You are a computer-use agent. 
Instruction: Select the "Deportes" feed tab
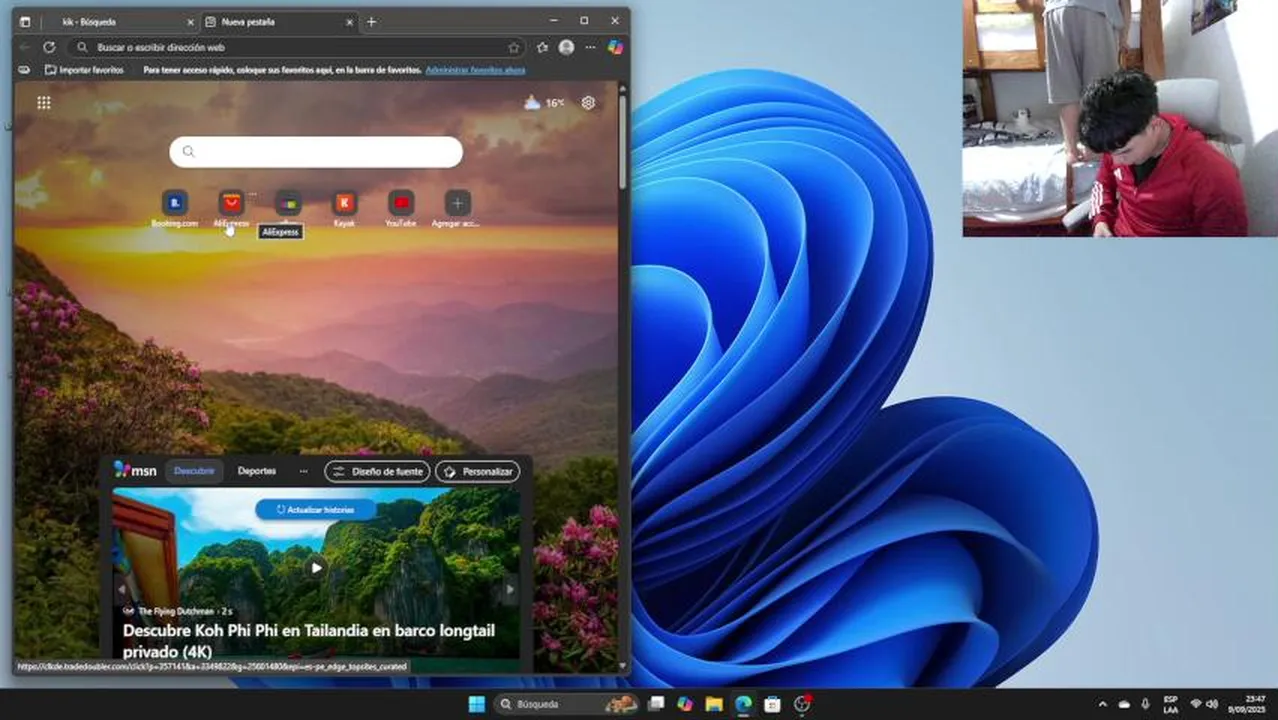257,471
